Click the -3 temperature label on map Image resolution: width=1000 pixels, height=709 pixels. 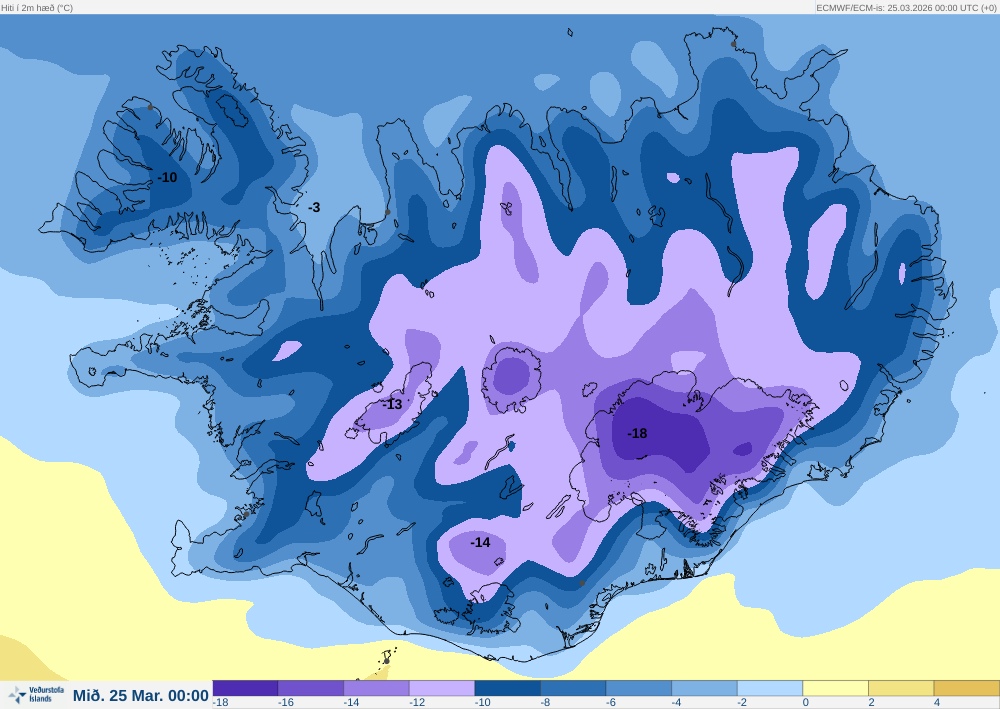point(314,207)
